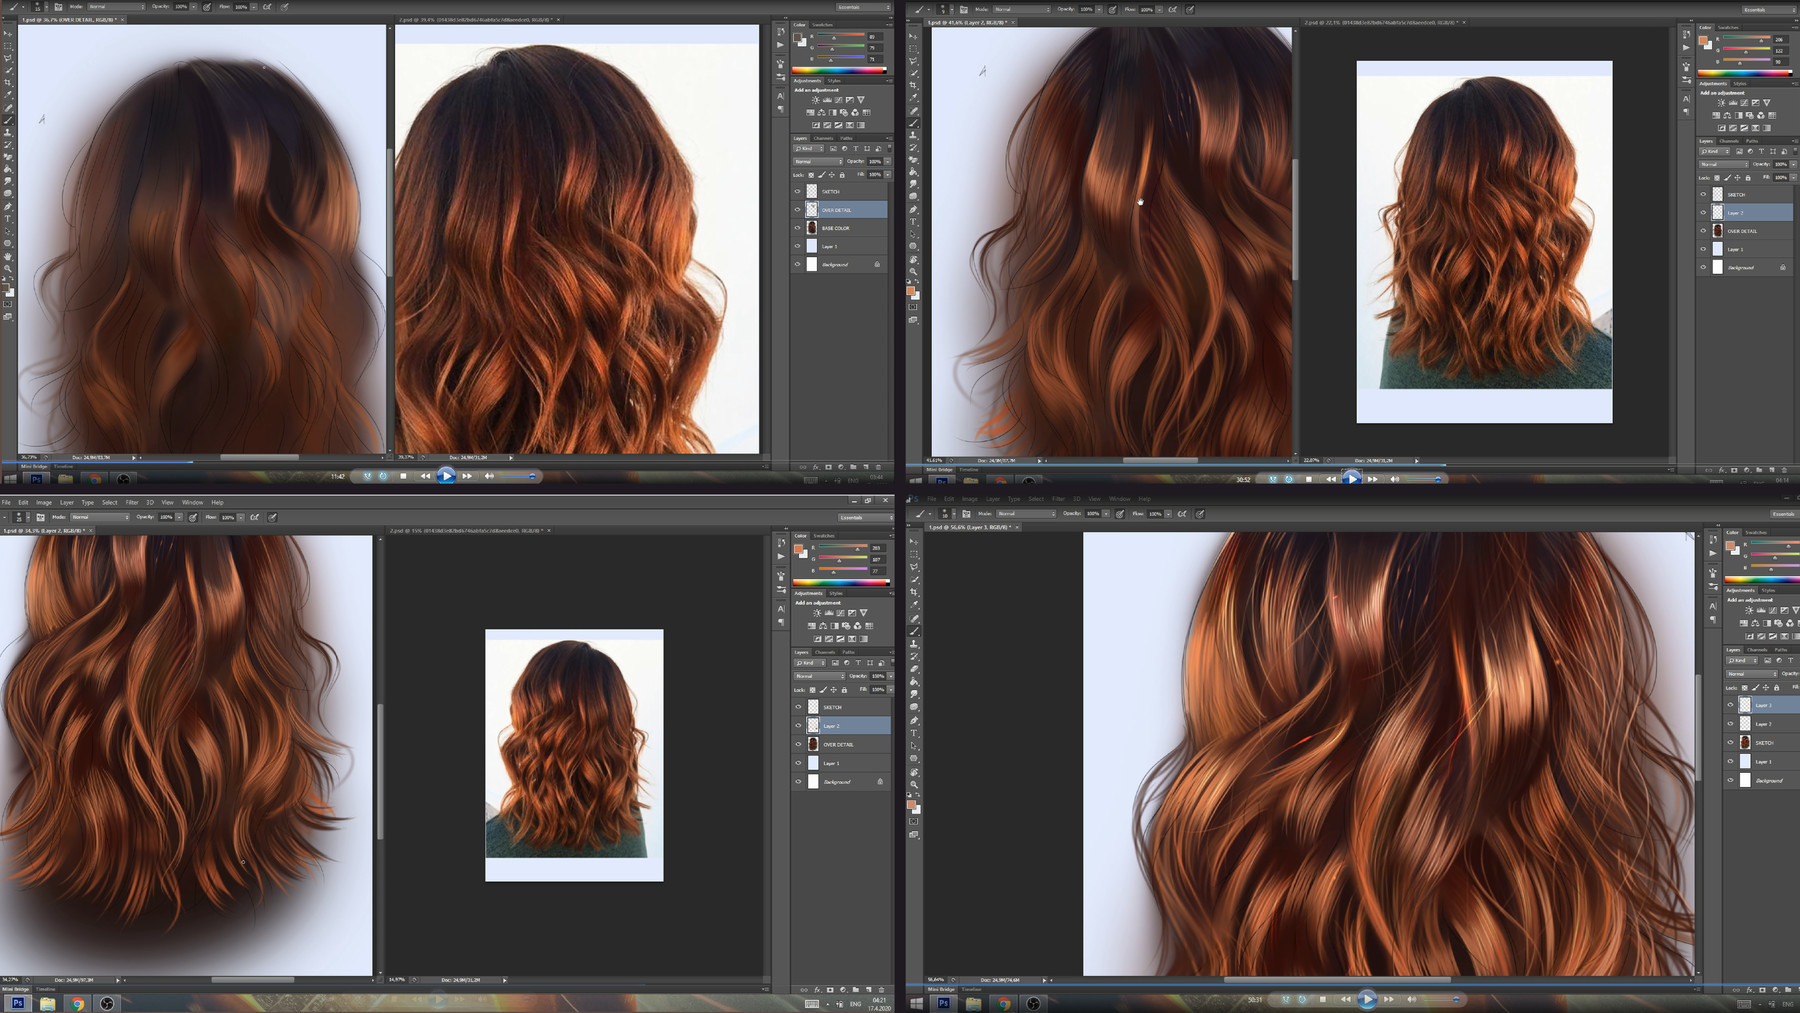
Task: Switch to Swatches tab in bottom-left window
Action: 824,536
